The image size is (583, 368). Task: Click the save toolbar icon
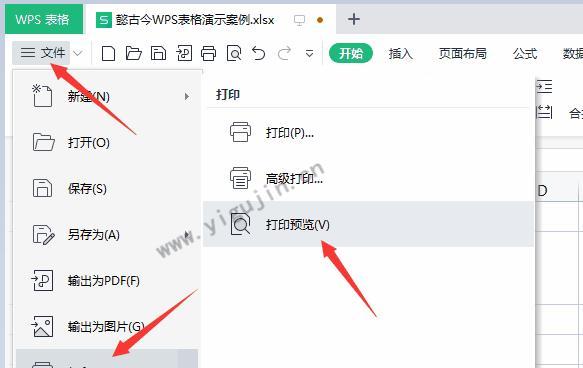[x=158, y=54]
